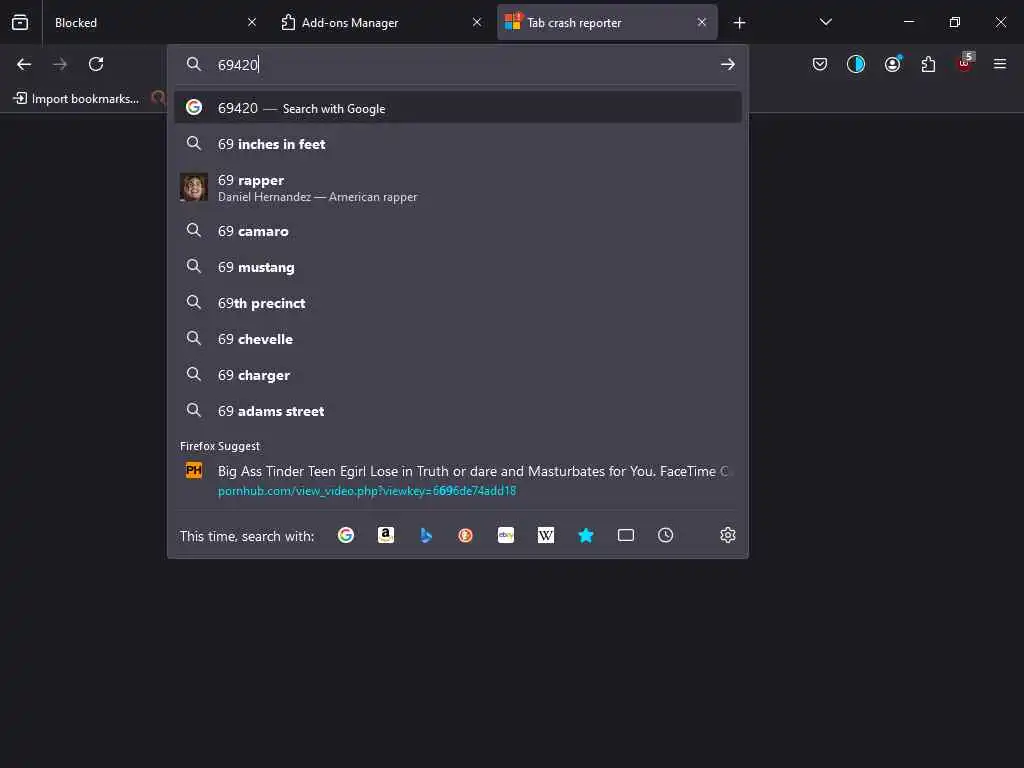Choose the 69 rapper suggestion
1024x768 pixels.
458,187
